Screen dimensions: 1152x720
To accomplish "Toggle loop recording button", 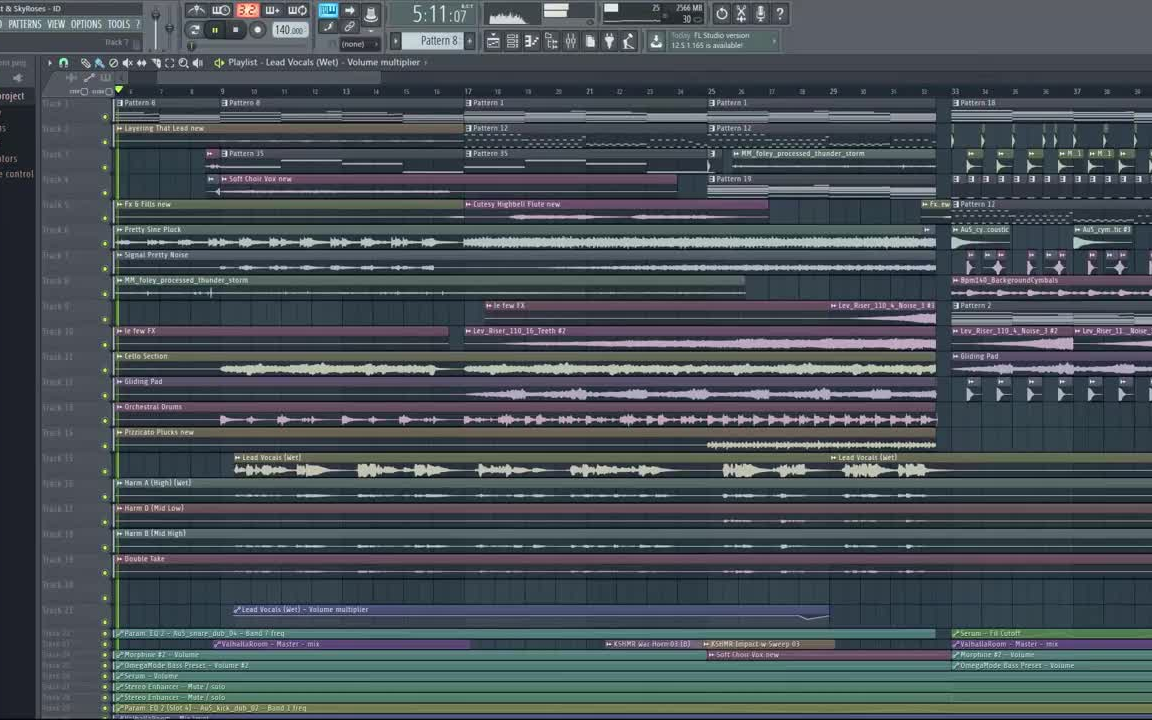I will point(298,10).
